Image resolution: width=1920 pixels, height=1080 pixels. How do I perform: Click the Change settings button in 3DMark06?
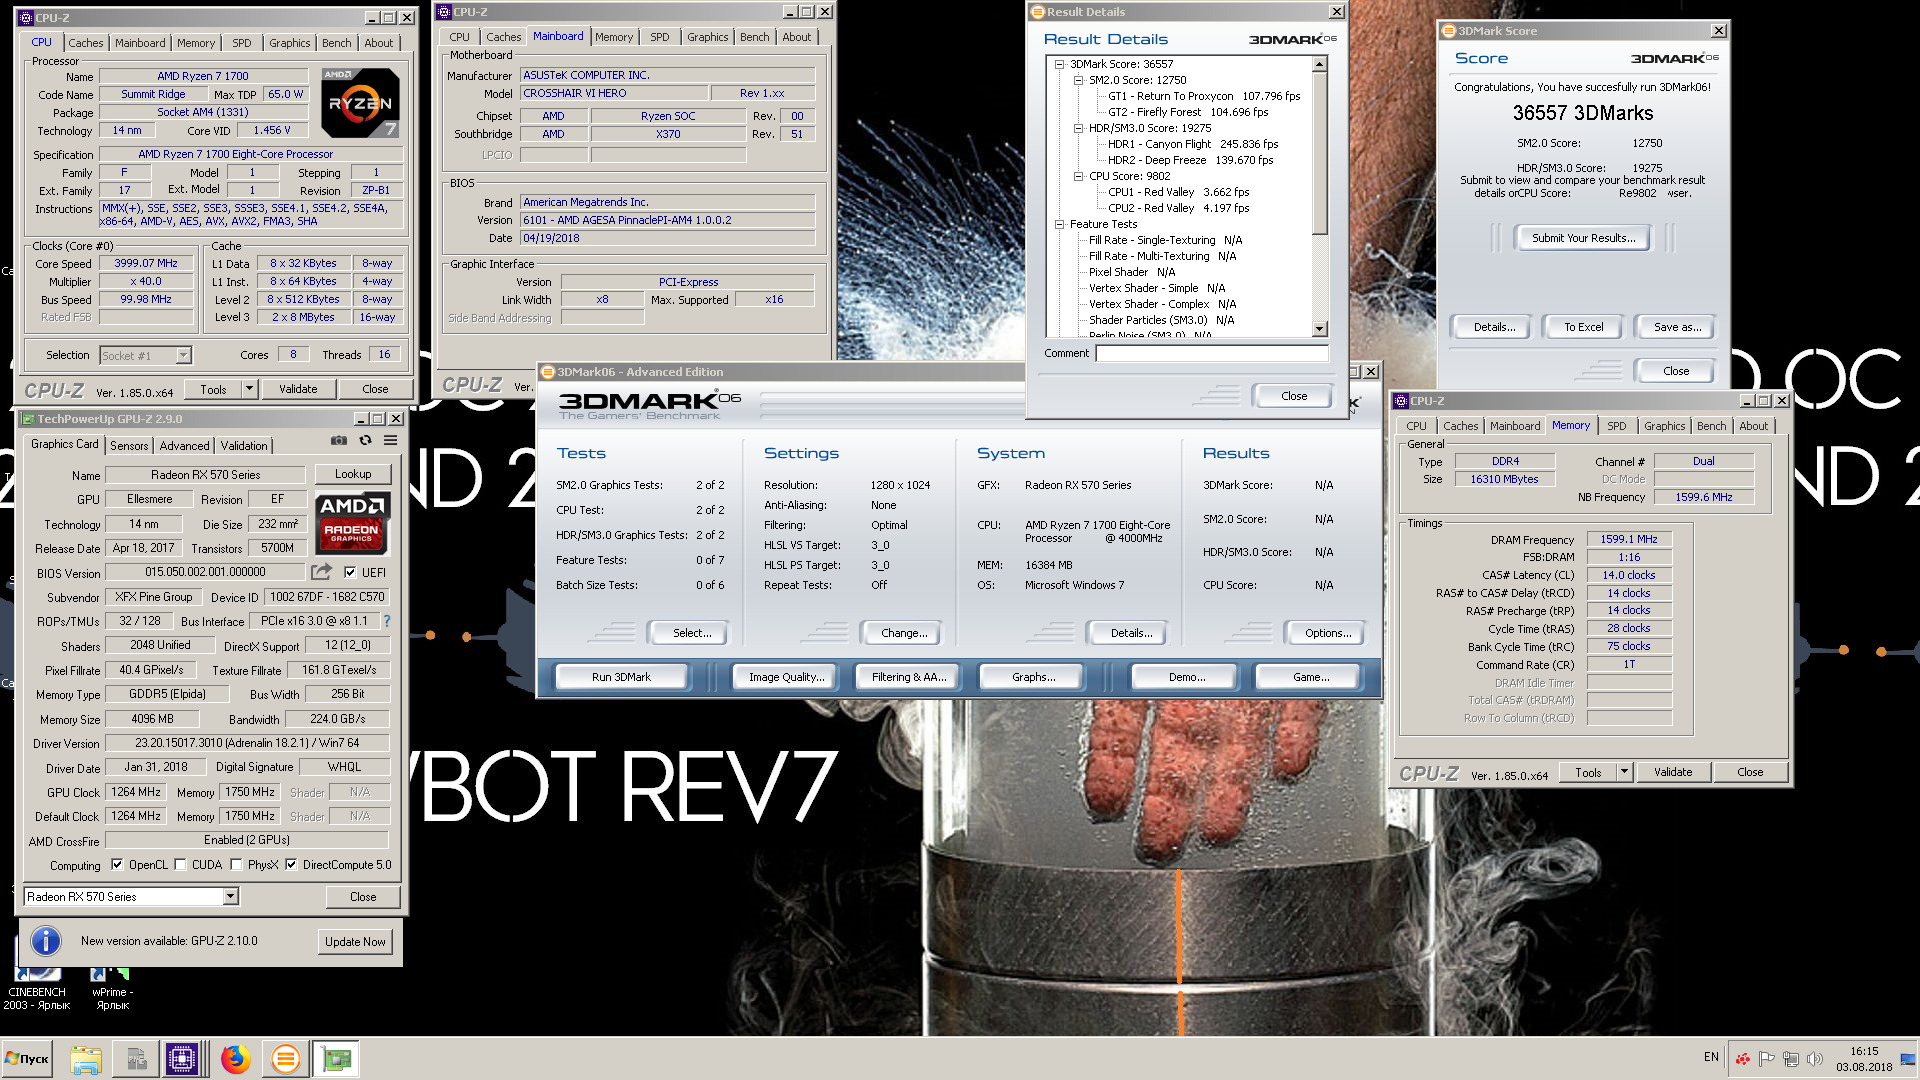click(904, 633)
